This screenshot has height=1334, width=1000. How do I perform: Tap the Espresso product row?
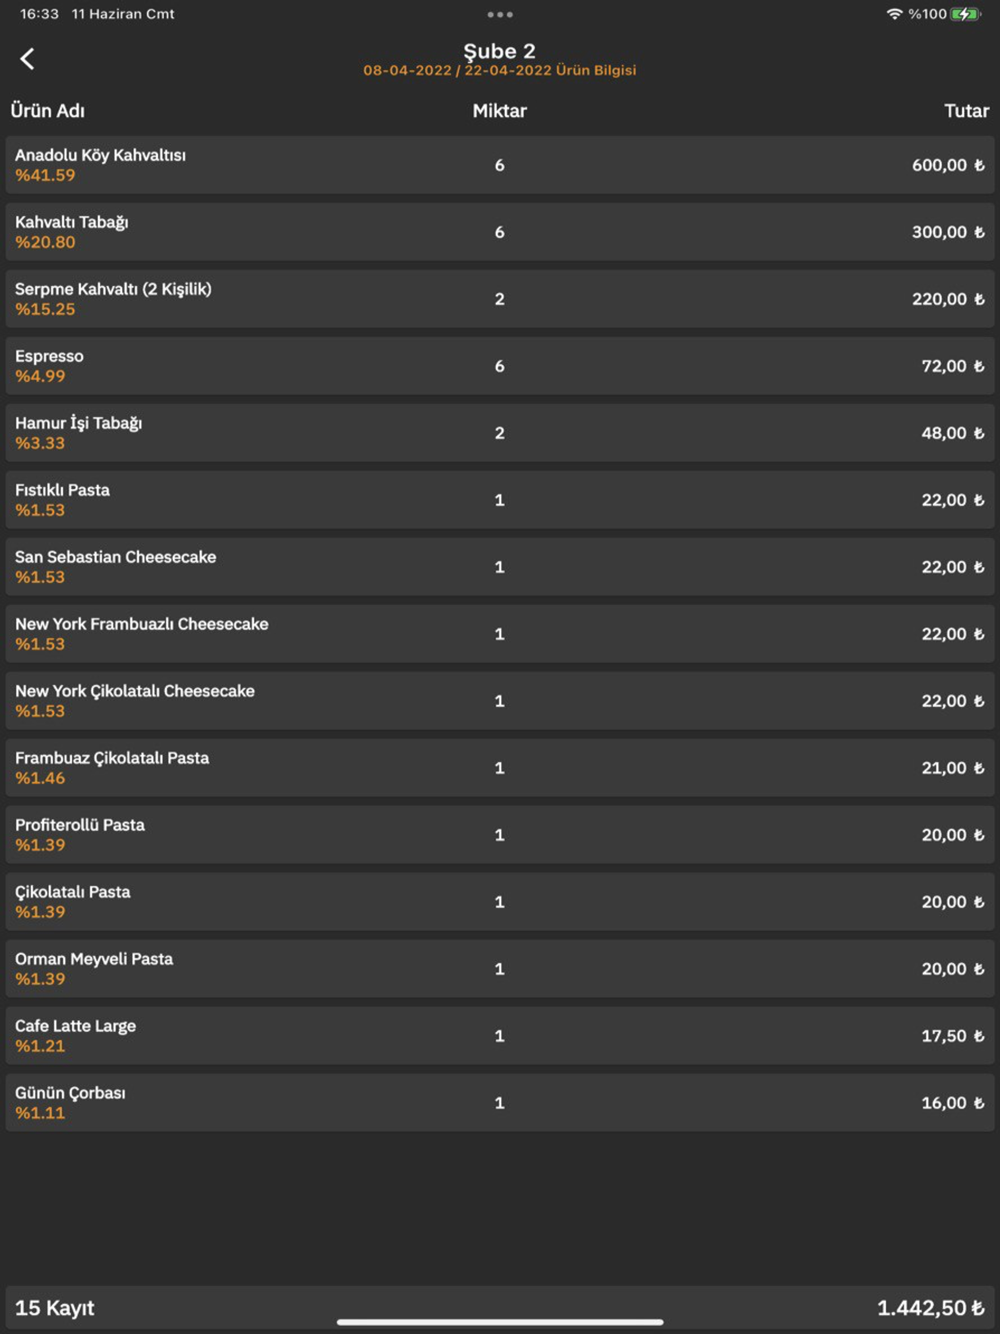(499, 366)
